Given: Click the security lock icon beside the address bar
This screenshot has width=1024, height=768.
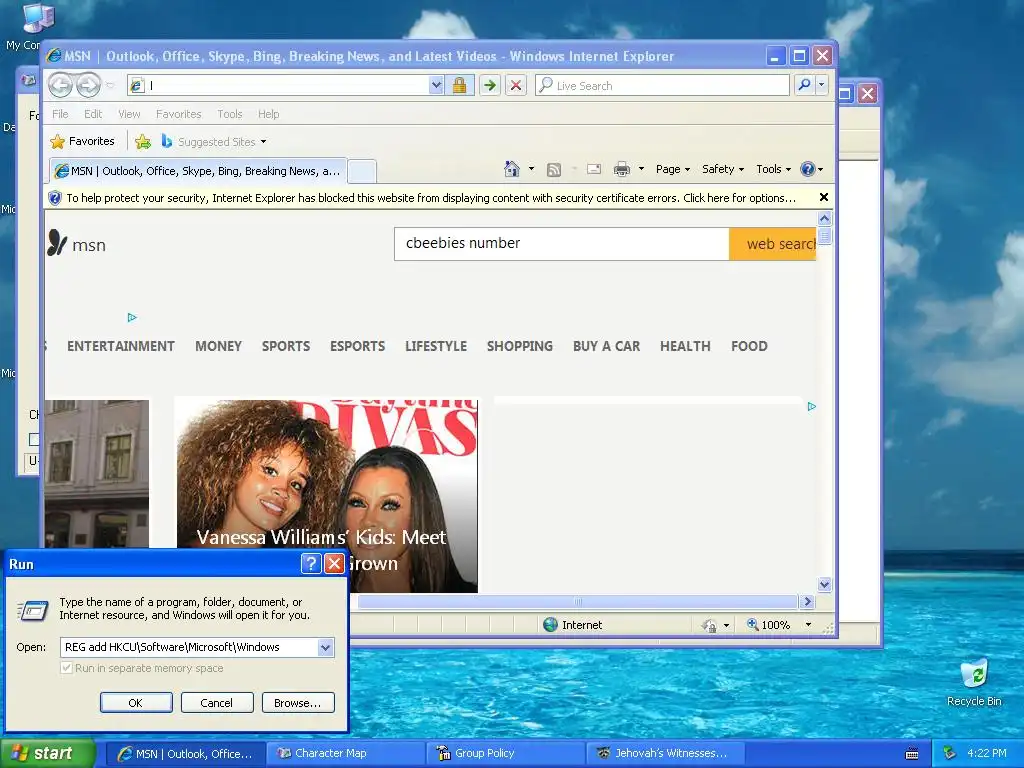Looking at the screenshot, I should point(460,86).
